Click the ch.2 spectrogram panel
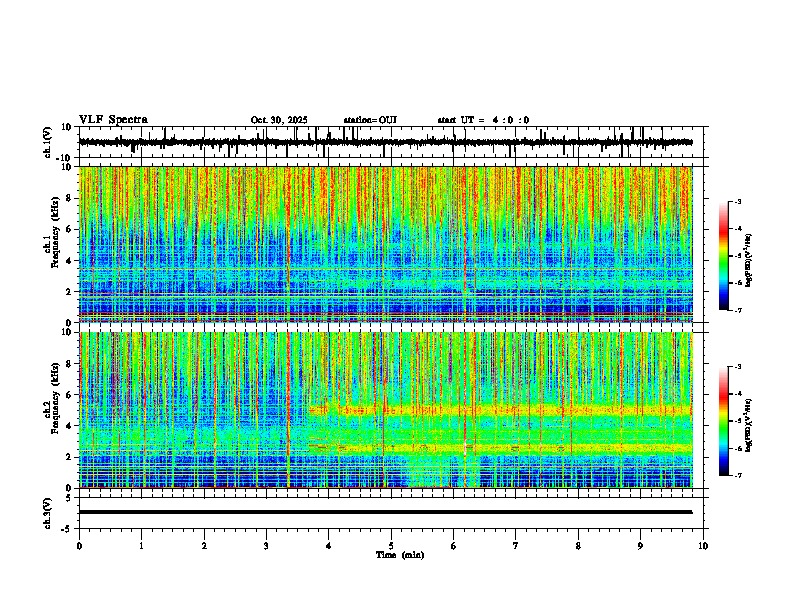Screen dimensions: 792x612 click(385, 410)
